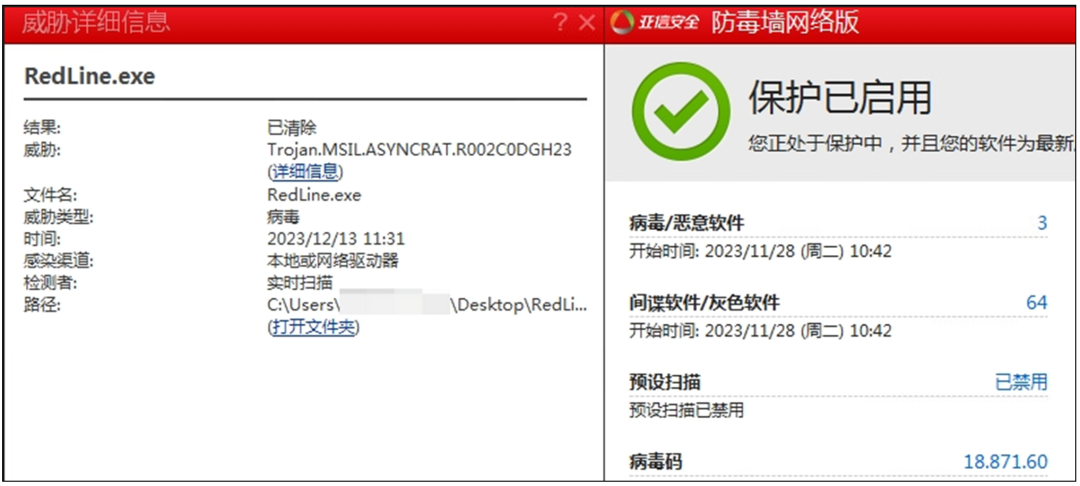
Task: Click the time value 2023/12/13 11:31
Action: 336,239
